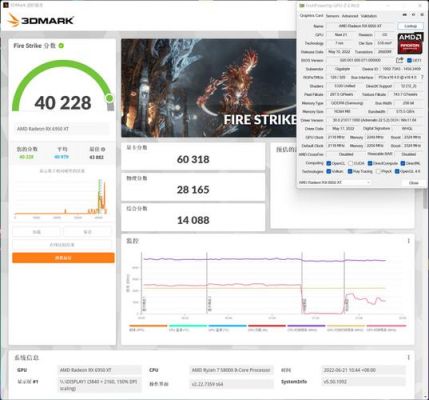Image resolution: width=429 pixels, height=400 pixels.
Task: Toggle the OpenGL 4.6 checkbox in GPU-Z
Action: tap(397, 171)
